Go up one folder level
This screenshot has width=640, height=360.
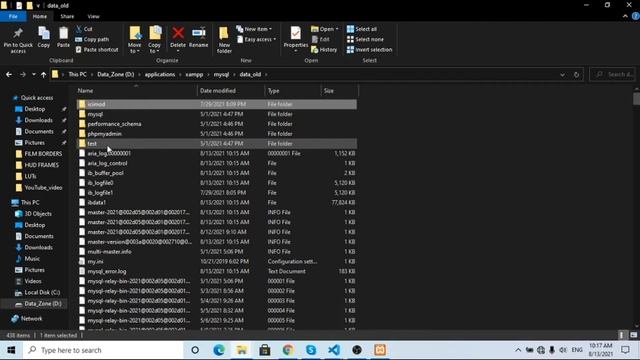click(43, 74)
